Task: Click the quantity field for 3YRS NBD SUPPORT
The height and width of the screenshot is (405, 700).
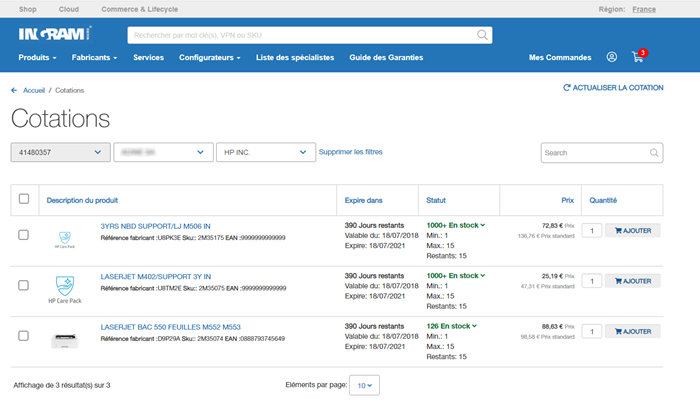Action: [x=592, y=230]
